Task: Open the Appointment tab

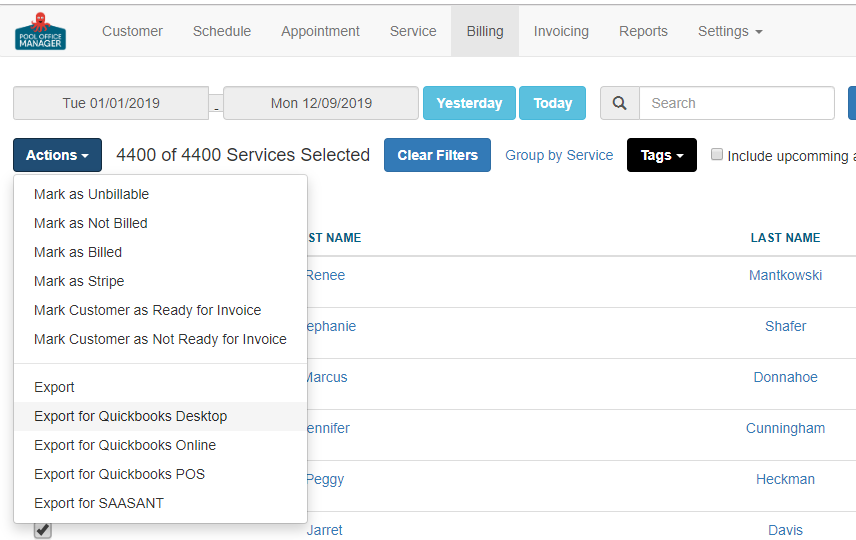Action: click(320, 31)
